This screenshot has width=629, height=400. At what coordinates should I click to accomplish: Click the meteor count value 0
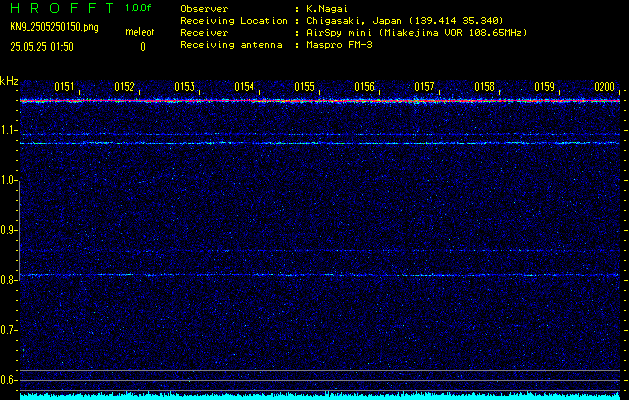(x=143, y=47)
